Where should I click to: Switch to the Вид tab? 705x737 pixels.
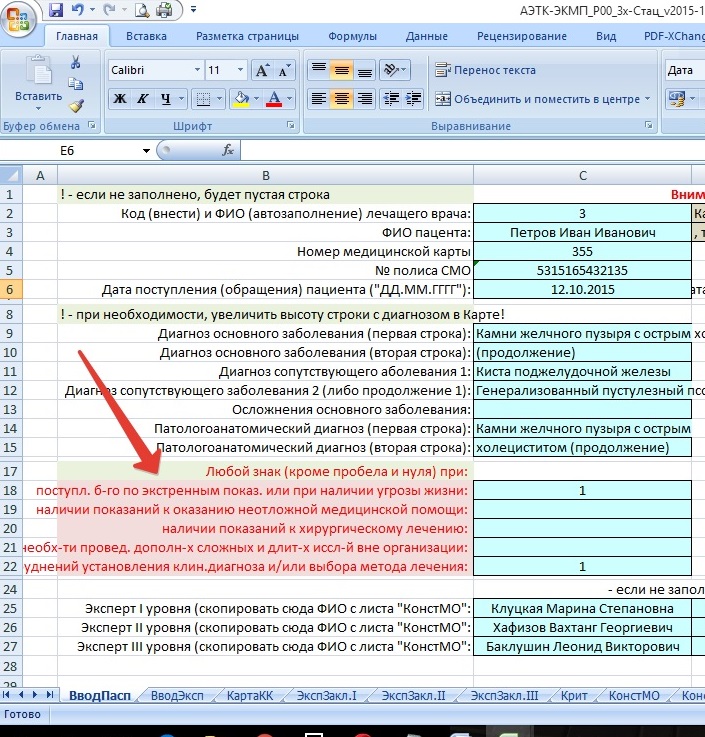[606, 36]
